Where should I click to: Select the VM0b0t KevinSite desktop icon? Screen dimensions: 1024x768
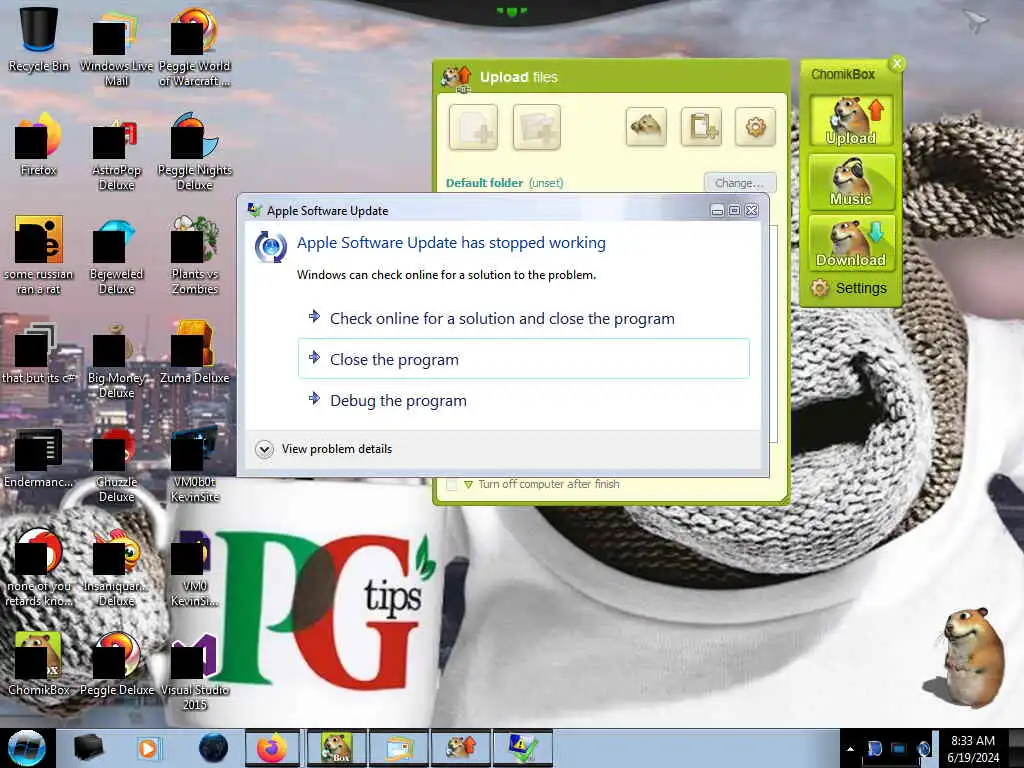pyautogui.click(x=195, y=465)
